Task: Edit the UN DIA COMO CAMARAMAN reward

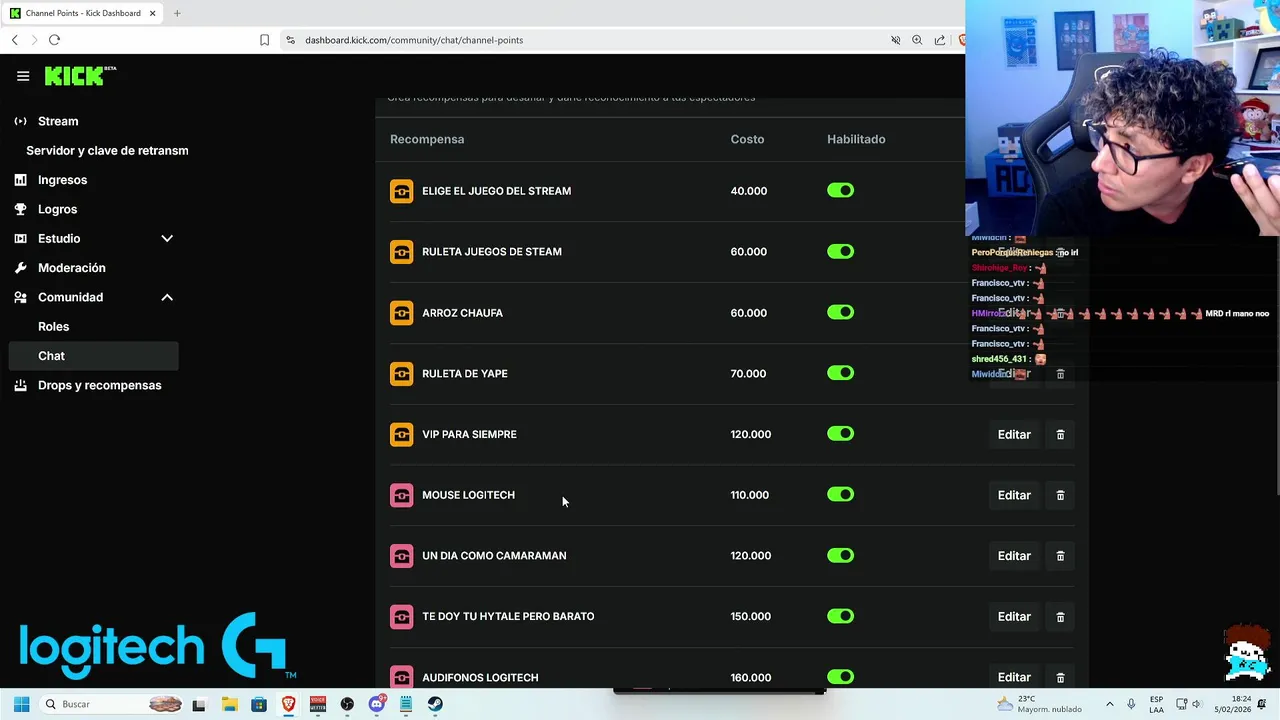Action: [x=1014, y=556]
